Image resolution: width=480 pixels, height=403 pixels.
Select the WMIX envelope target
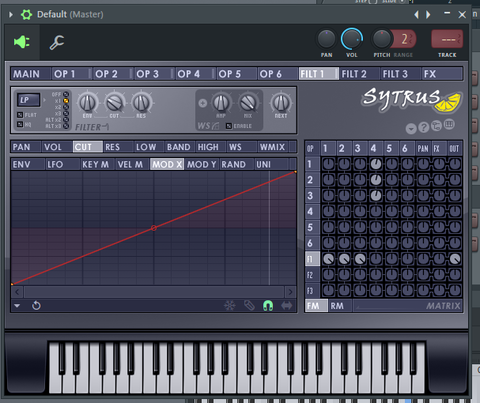(x=273, y=147)
